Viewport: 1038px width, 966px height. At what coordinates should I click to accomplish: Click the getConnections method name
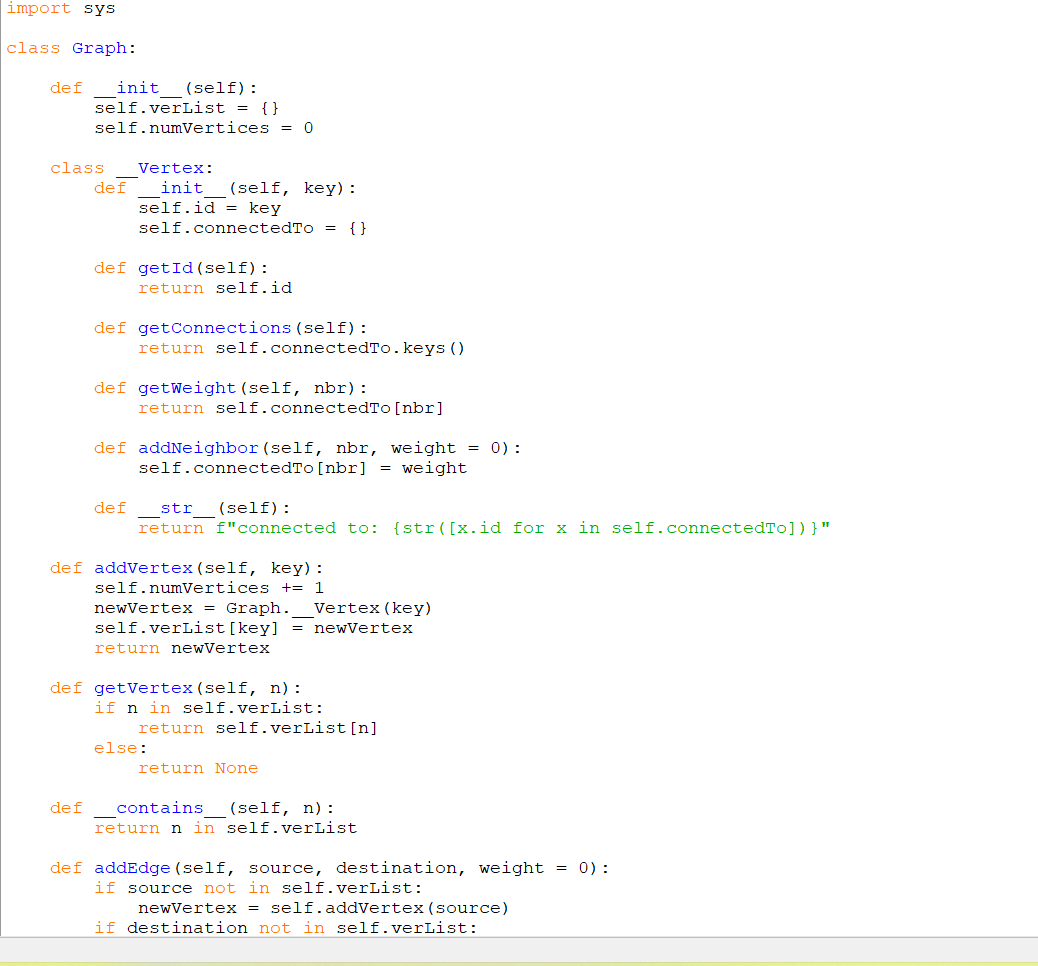click(213, 327)
